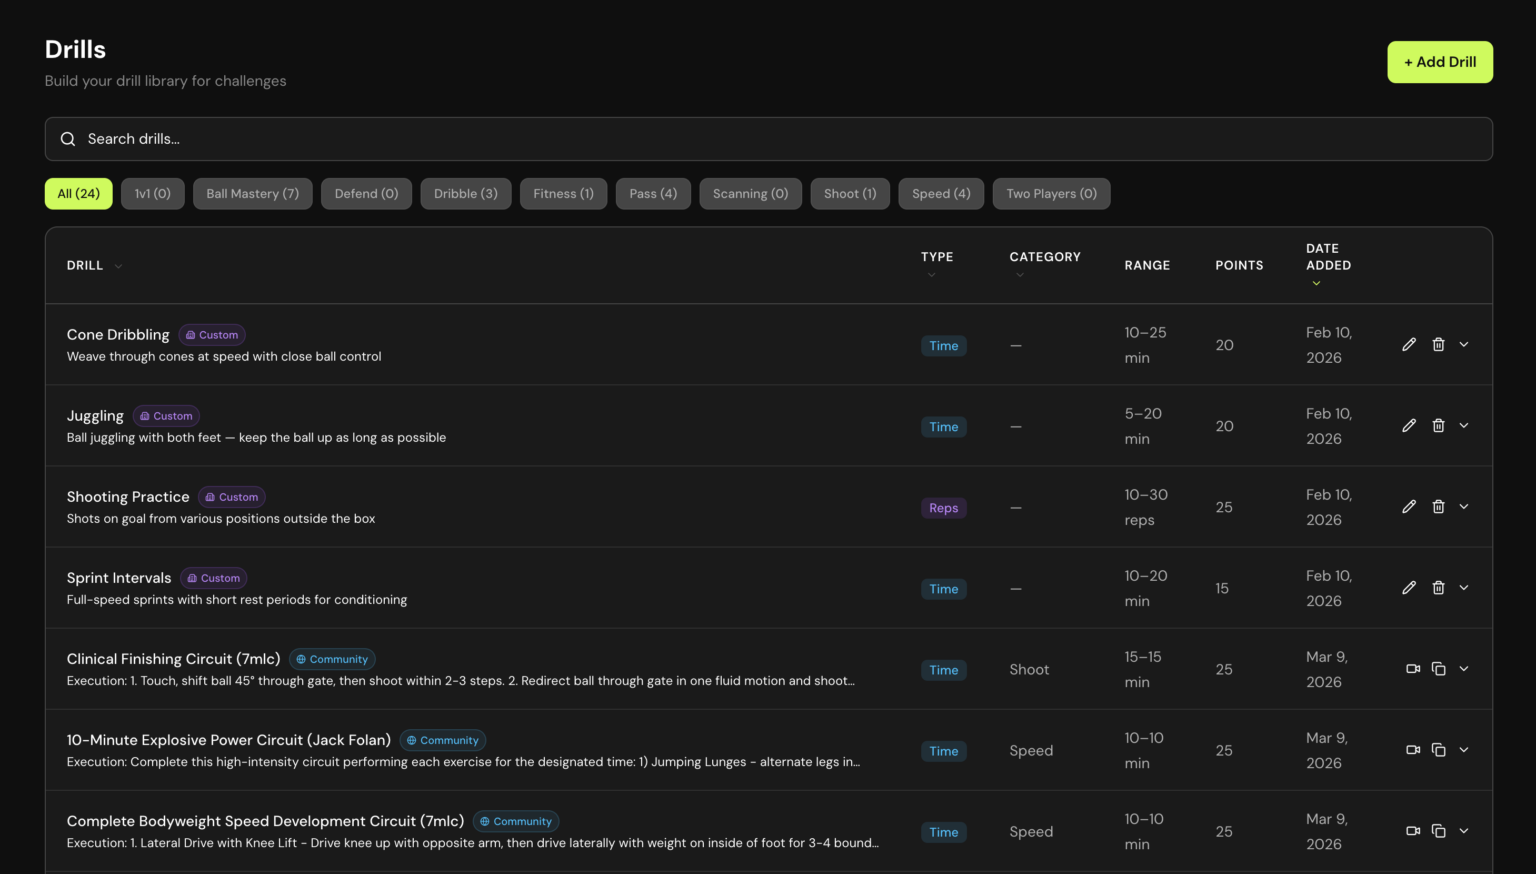Click the Add Drill button
Viewport: 1536px width, 874px height.
pos(1439,62)
